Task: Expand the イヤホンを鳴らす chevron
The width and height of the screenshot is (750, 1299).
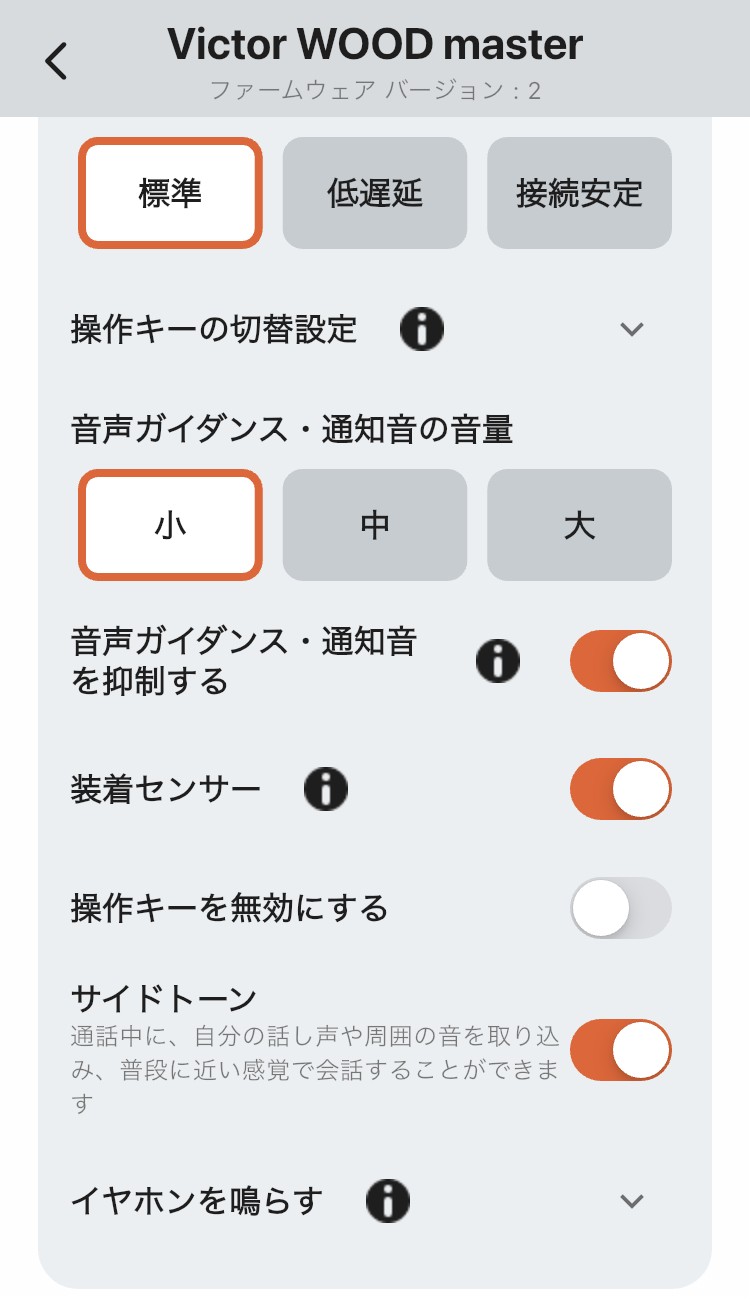Action: (631, 1201)
